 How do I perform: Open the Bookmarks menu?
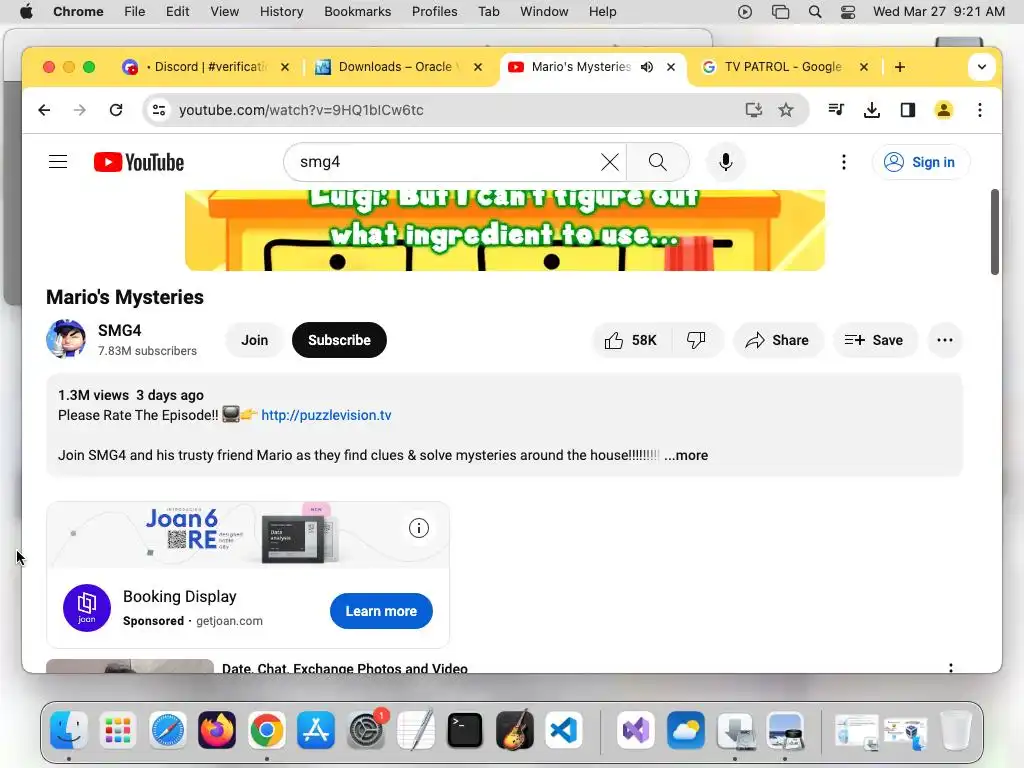tap(357, 12)
